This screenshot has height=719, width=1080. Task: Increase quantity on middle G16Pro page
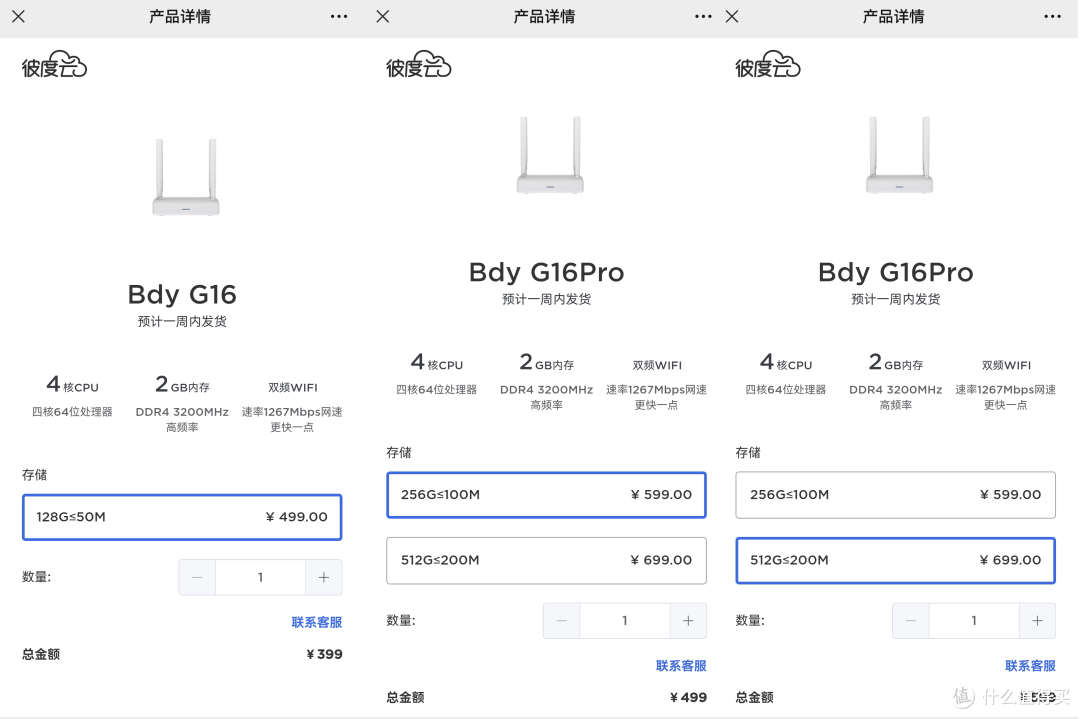(x=688, y=621)
